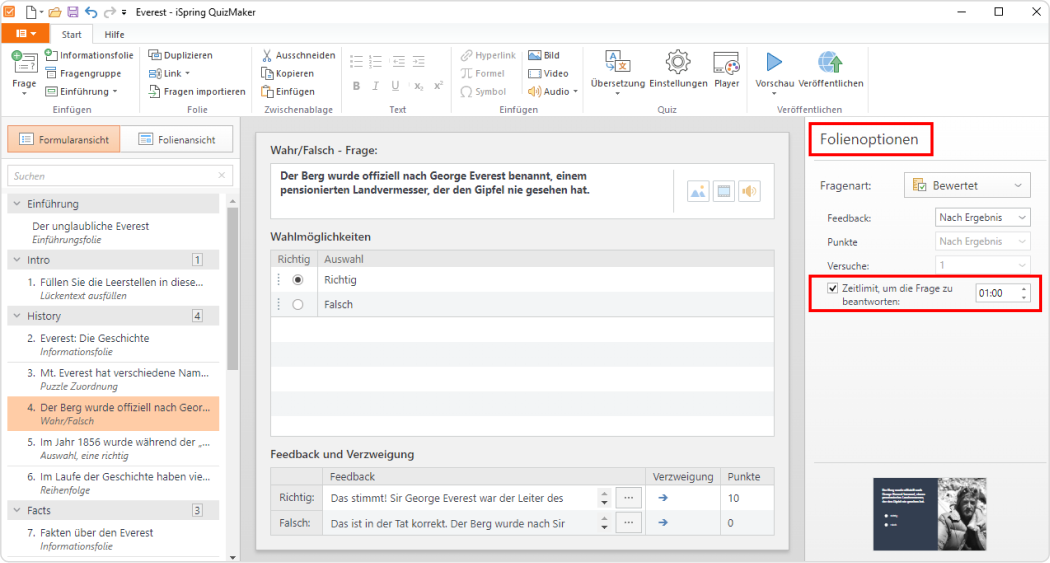
Task: Insert a Bild into the slide
Action: coord(544,55)
